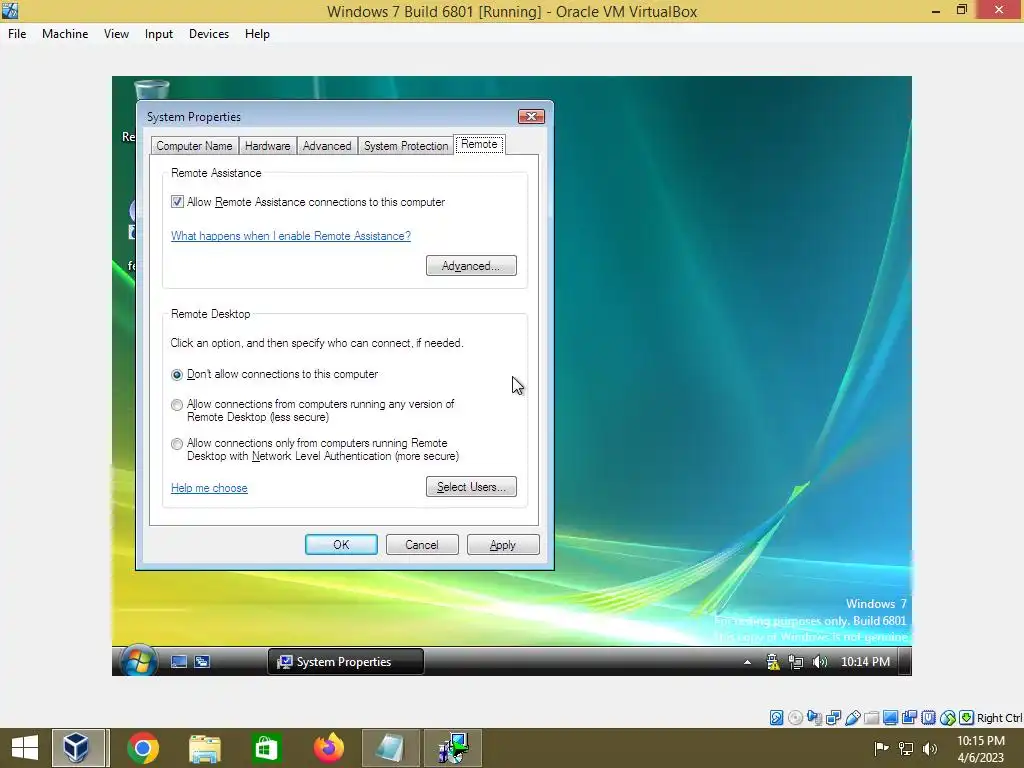This screenshot has height=768, width=1024.
Task: Open the Devices menu
Action: (209, 34)
